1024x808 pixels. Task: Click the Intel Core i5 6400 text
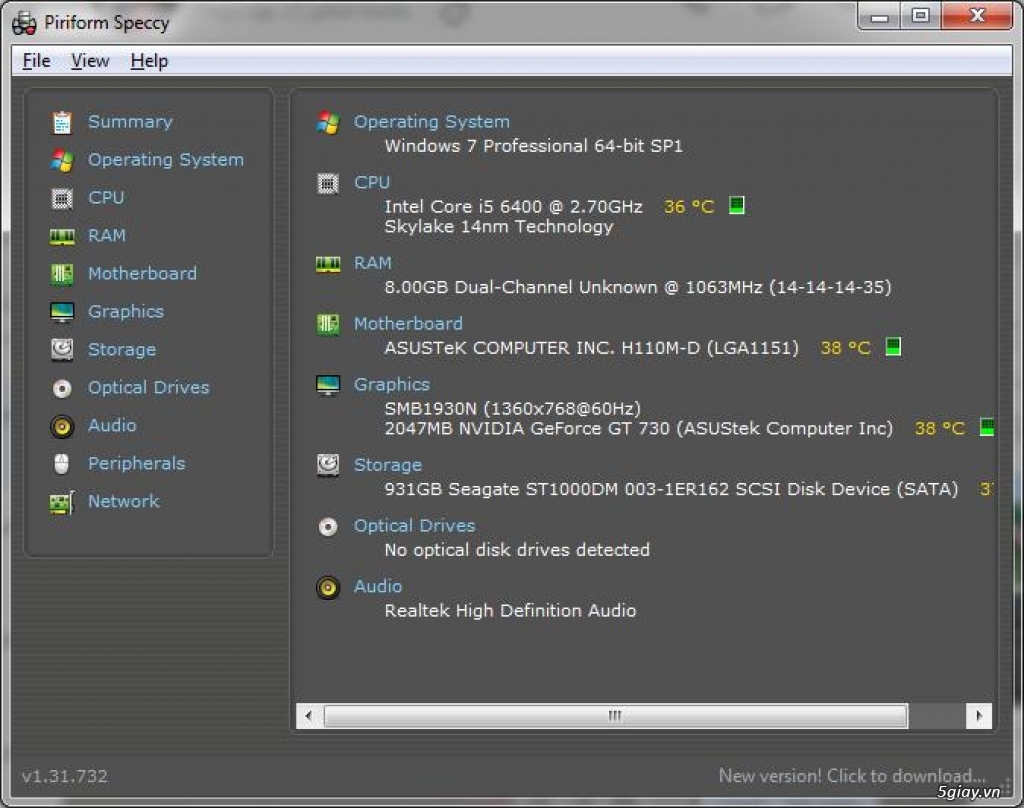click(x=513, y=206)
